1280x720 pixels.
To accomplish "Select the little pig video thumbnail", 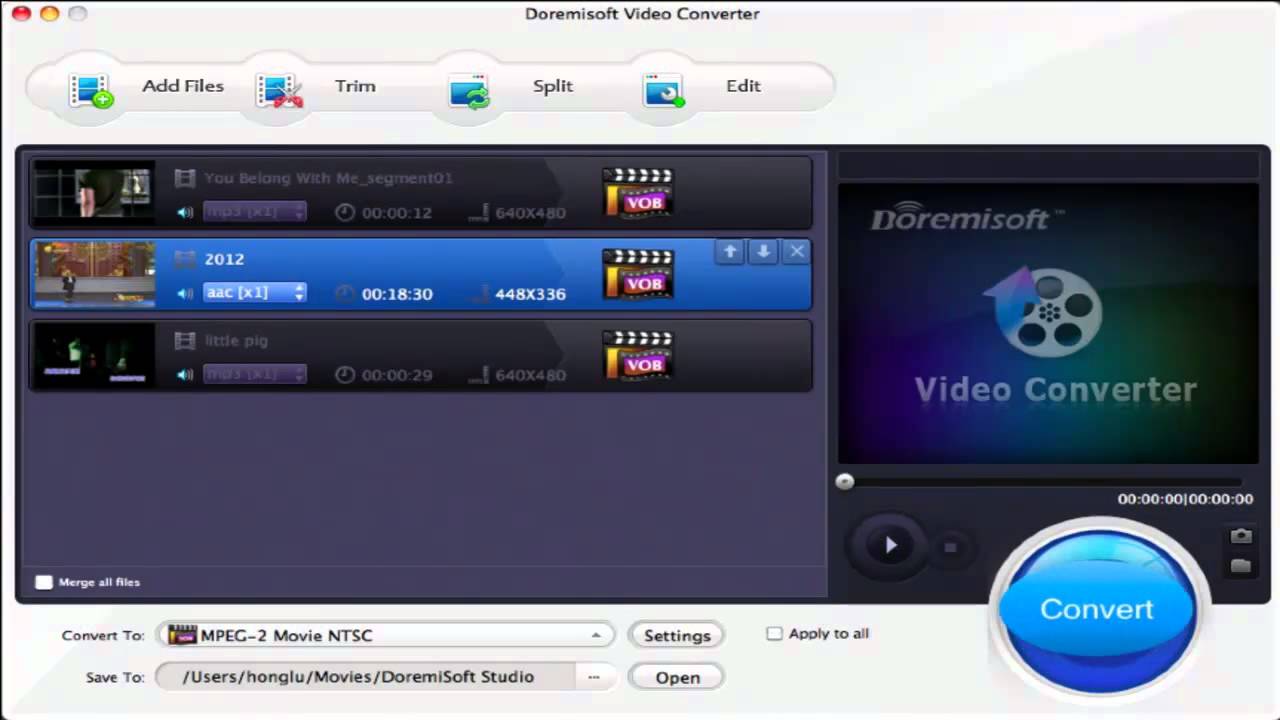I will [95, 355].
